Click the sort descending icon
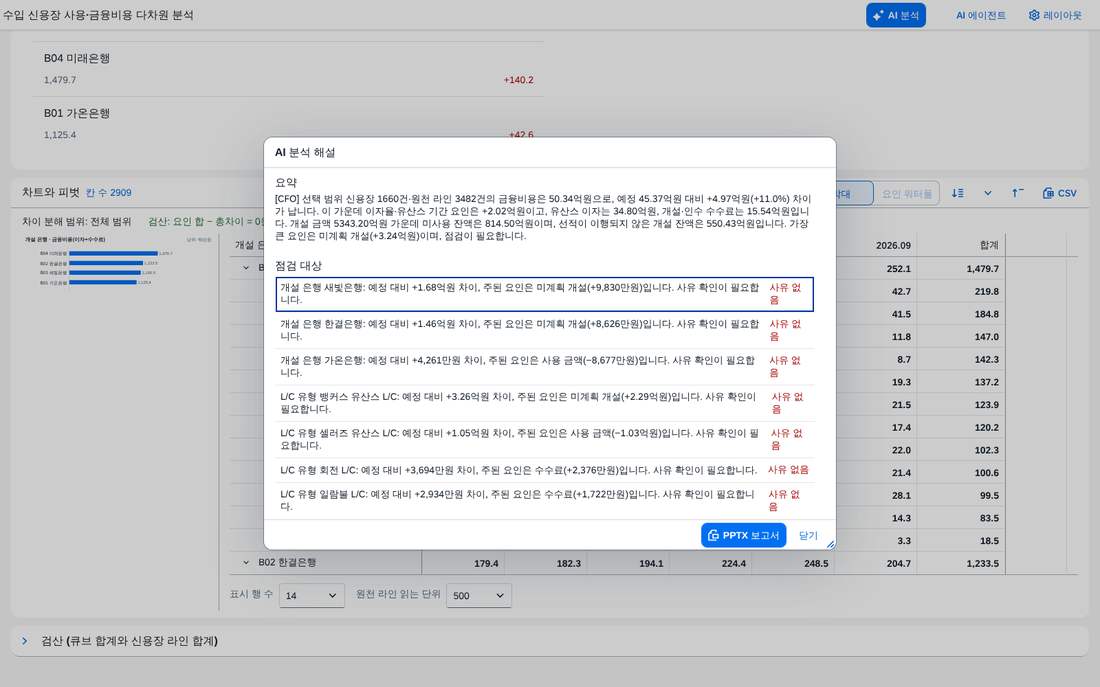This screenshot has width=1100, height=687. pyautogui.click(x=958, y=193)
